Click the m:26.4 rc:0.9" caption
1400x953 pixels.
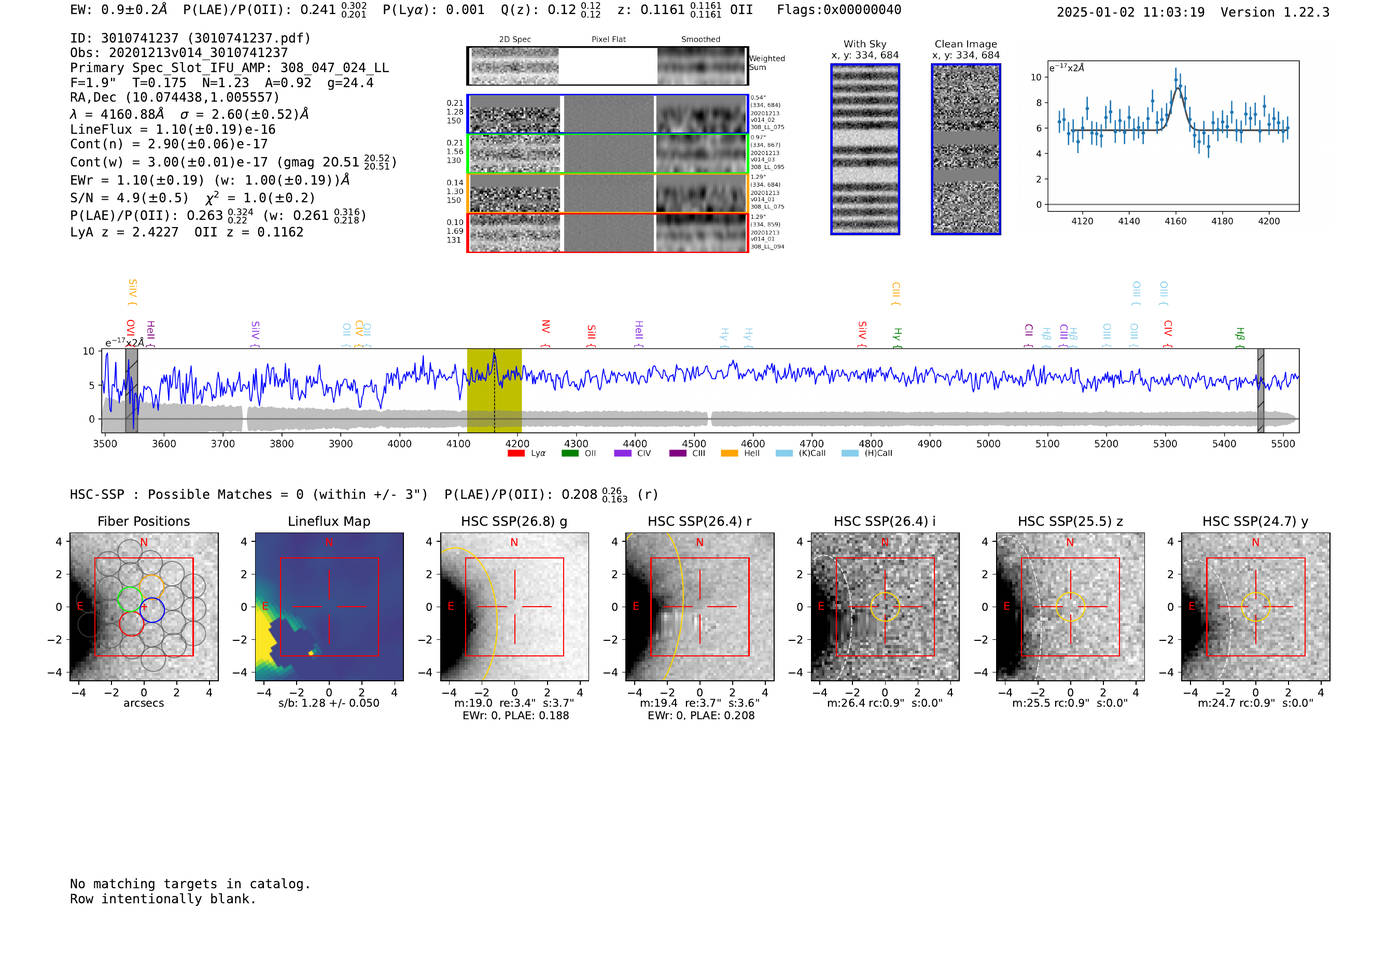tap(885, 703)
